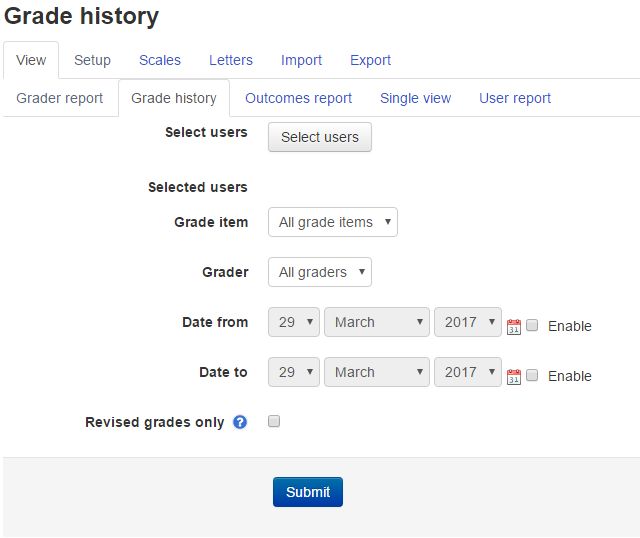Open the Scales tab
The height and width of the screenshot is (538, 640).
160,60
